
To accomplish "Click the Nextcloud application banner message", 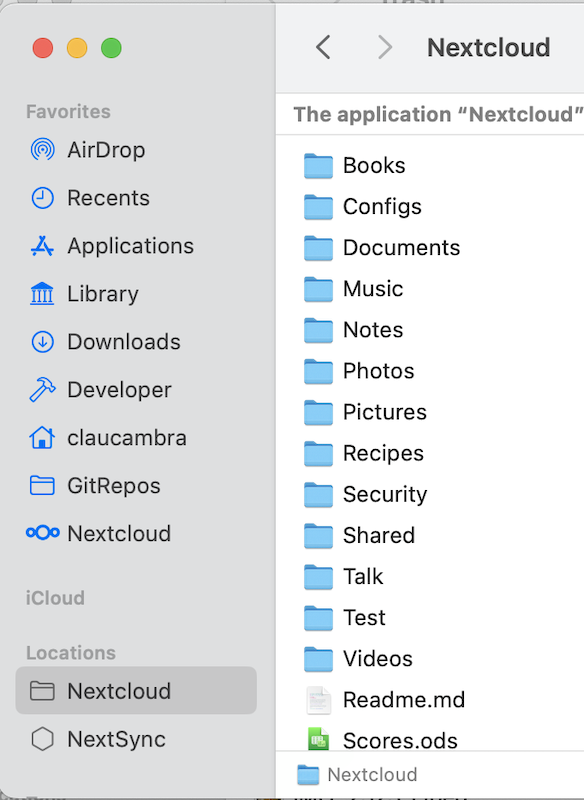I will [x=439, y=114].
